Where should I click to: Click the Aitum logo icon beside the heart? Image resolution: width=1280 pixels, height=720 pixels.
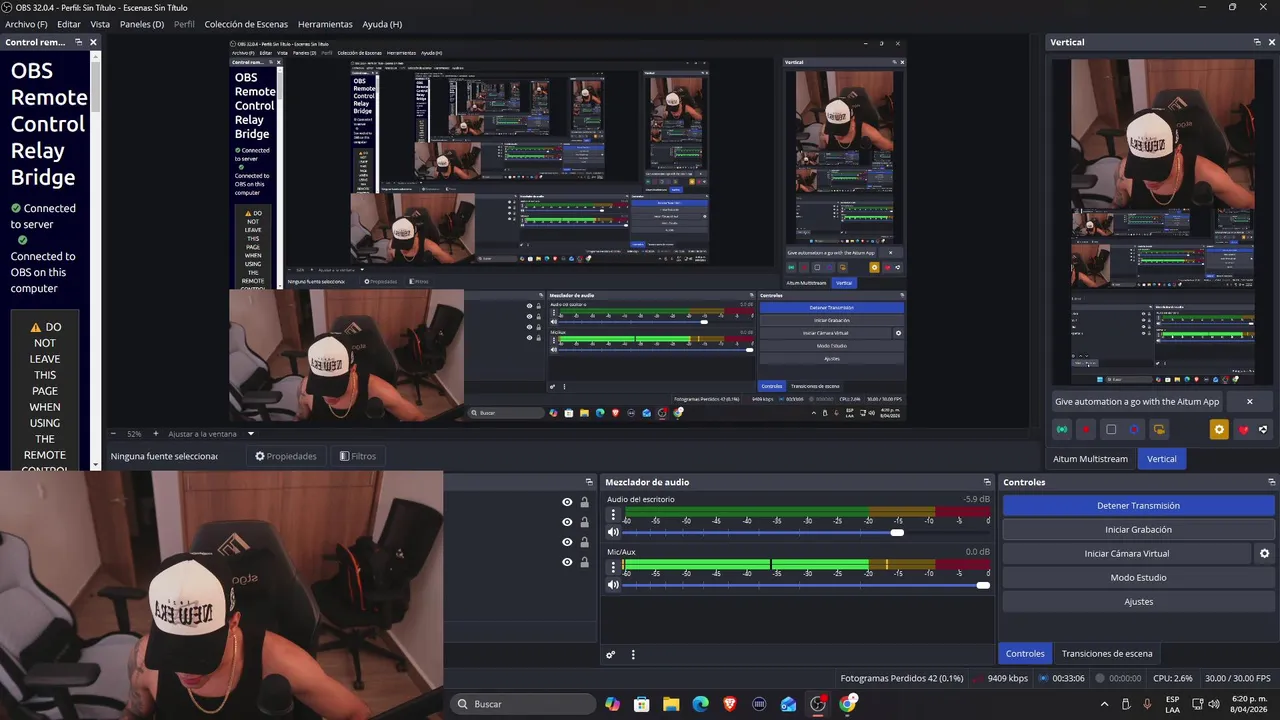1263,430
